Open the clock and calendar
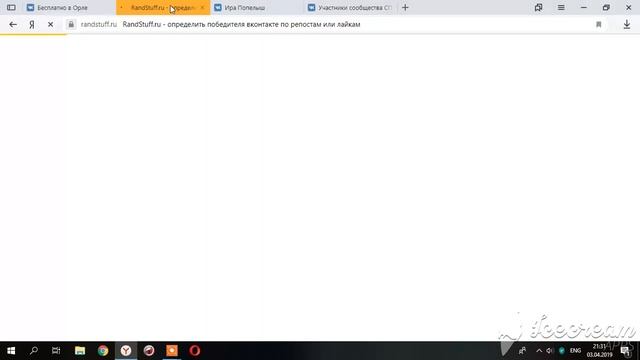Screen dimensions: 640x360 600,351
